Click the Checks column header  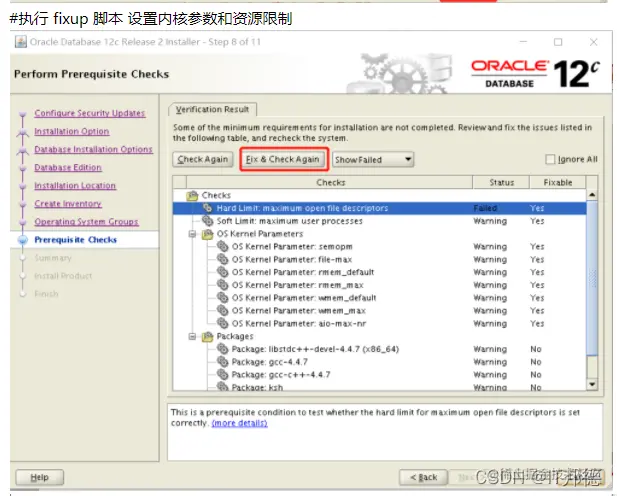[x=330, y=182]
